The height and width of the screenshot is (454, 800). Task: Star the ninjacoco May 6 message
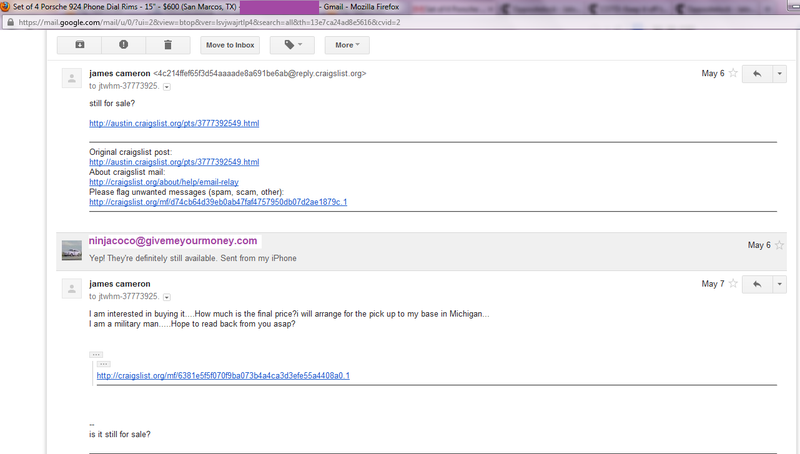(x=779, y=245)
